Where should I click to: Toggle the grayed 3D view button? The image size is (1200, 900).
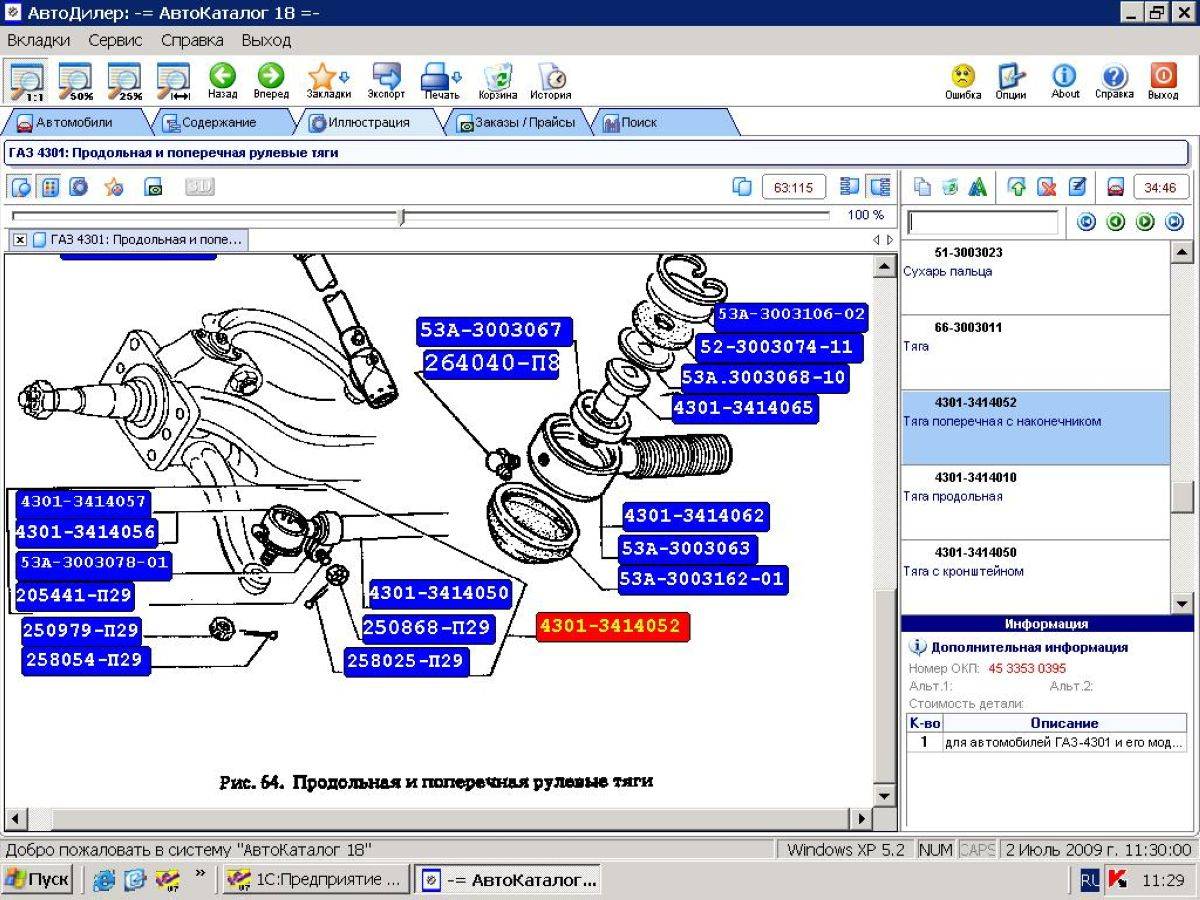coord(199,186)
